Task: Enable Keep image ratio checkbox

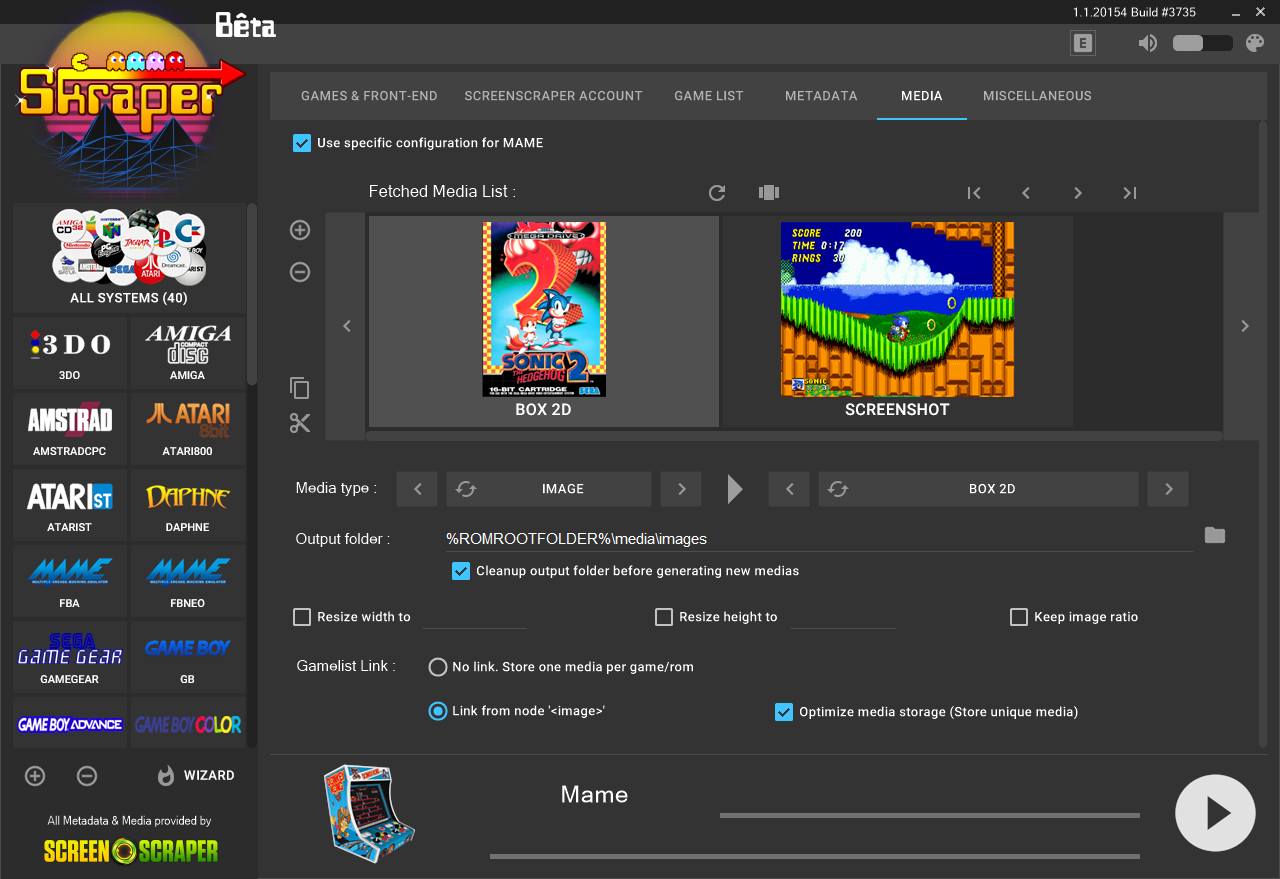Action: pyautogui.click(x=1019, y=617)
